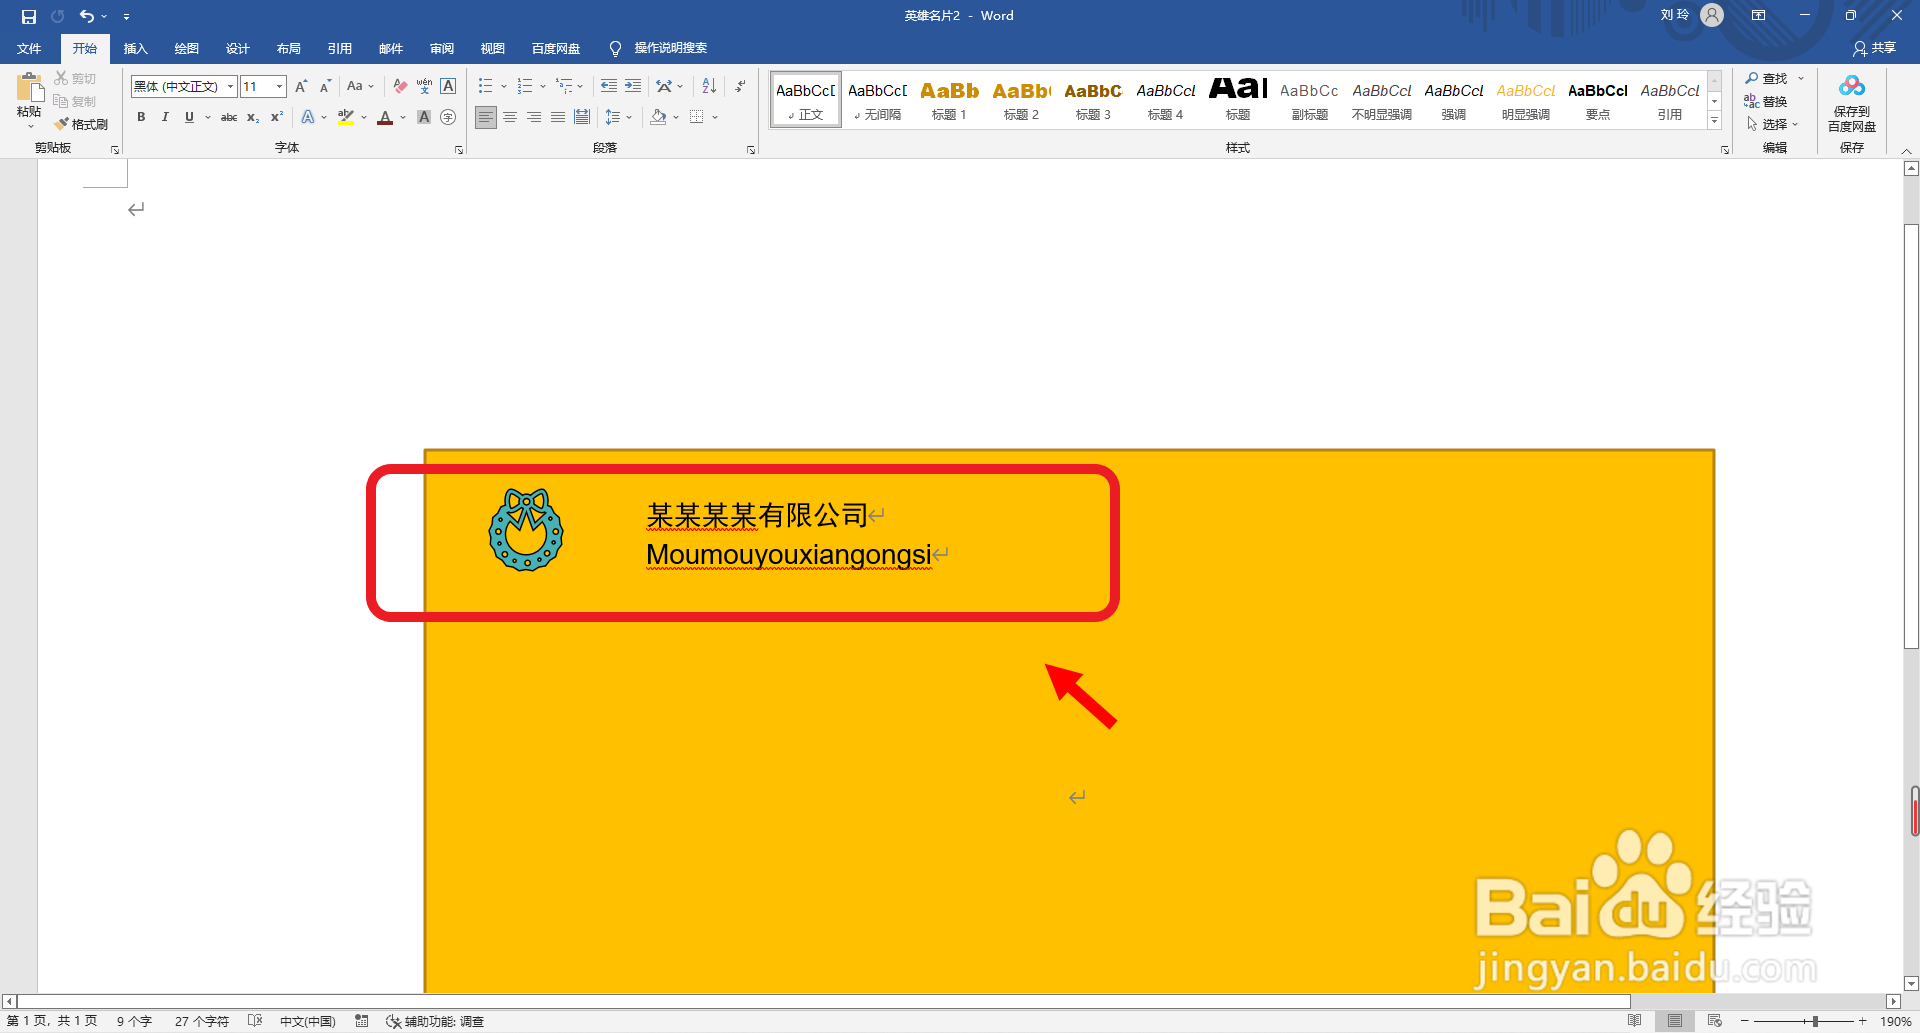
Task: Click the distributed alignment icon
Action: tap(582, 117)
